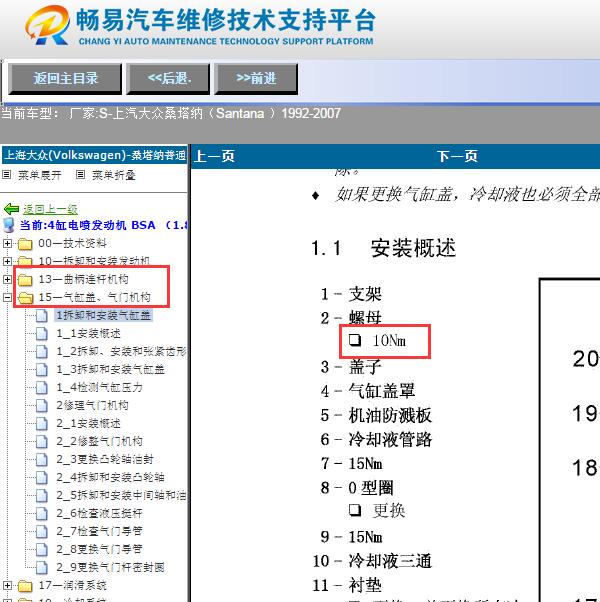Click the current engine computer icon
Image resolution: width=600 pixels, height=602 pixels.
click(9, 225)
